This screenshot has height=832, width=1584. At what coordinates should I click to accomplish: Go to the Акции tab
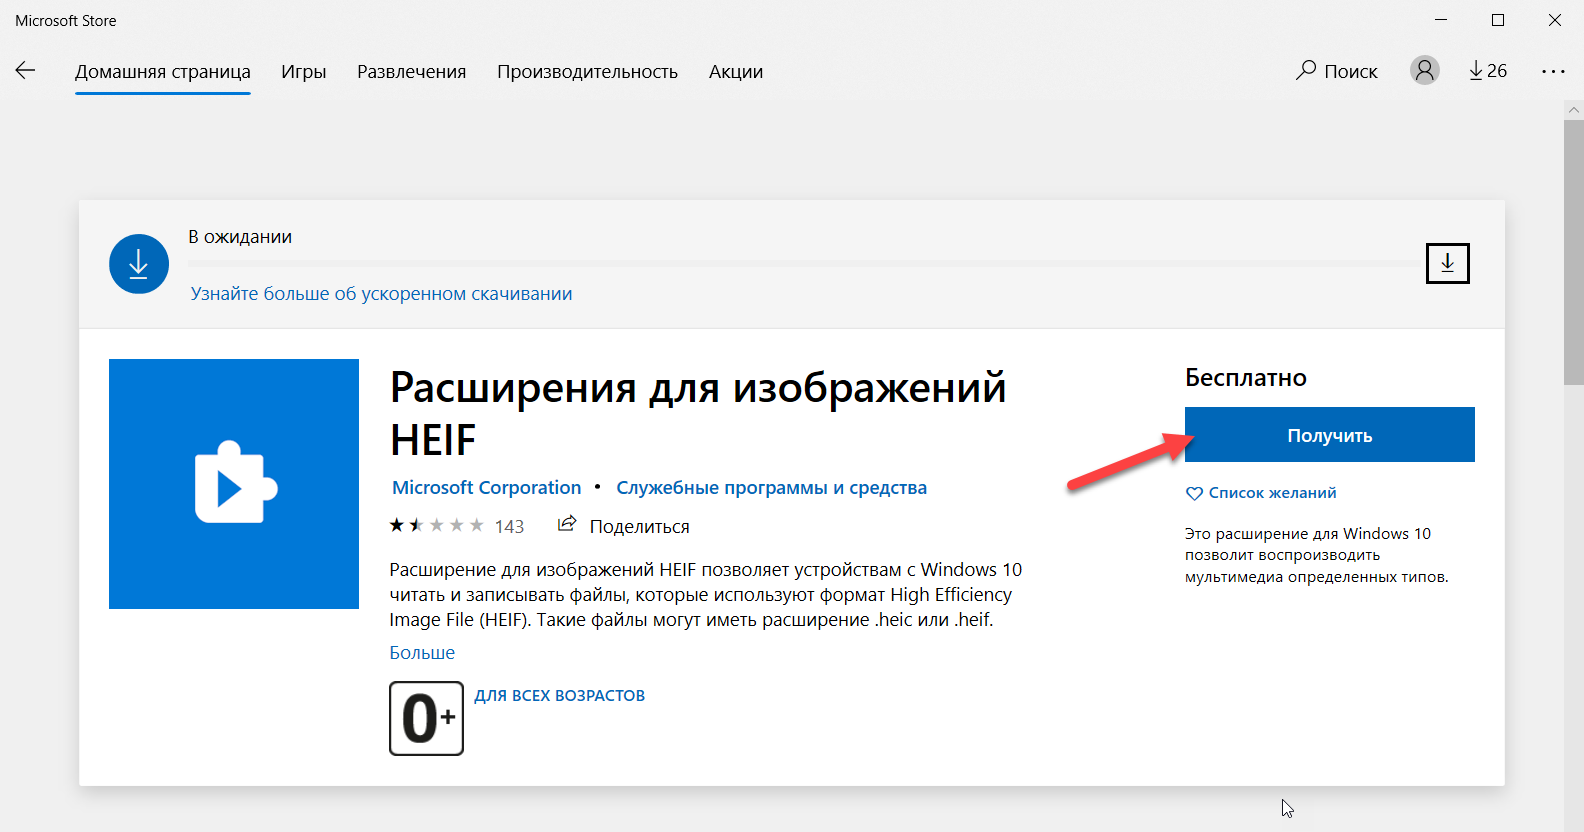pyautogui.click(x=735, y=72)
